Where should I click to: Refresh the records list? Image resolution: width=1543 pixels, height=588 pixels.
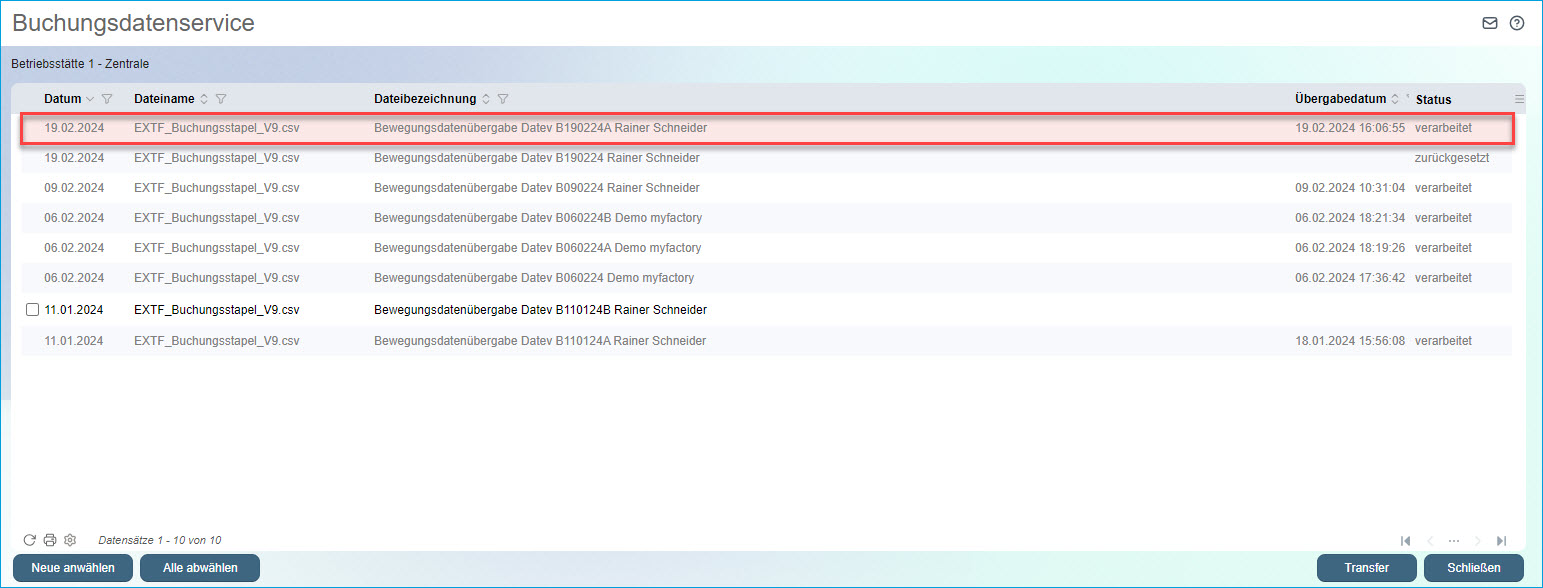click(30, 540)
